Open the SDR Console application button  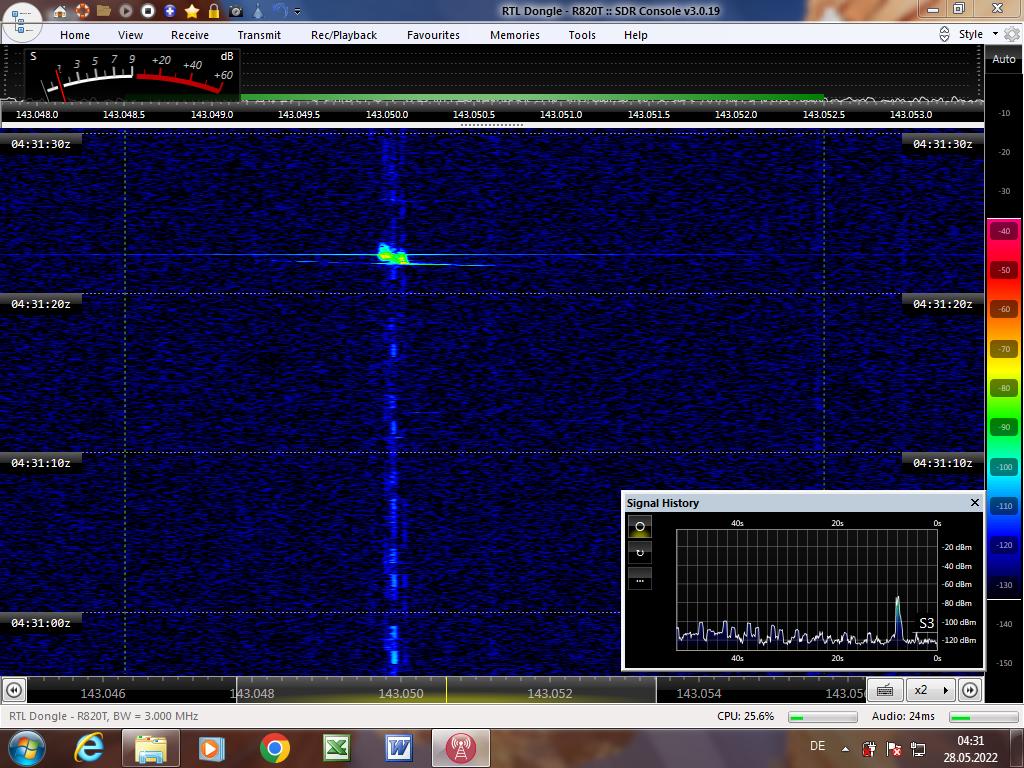22,21
